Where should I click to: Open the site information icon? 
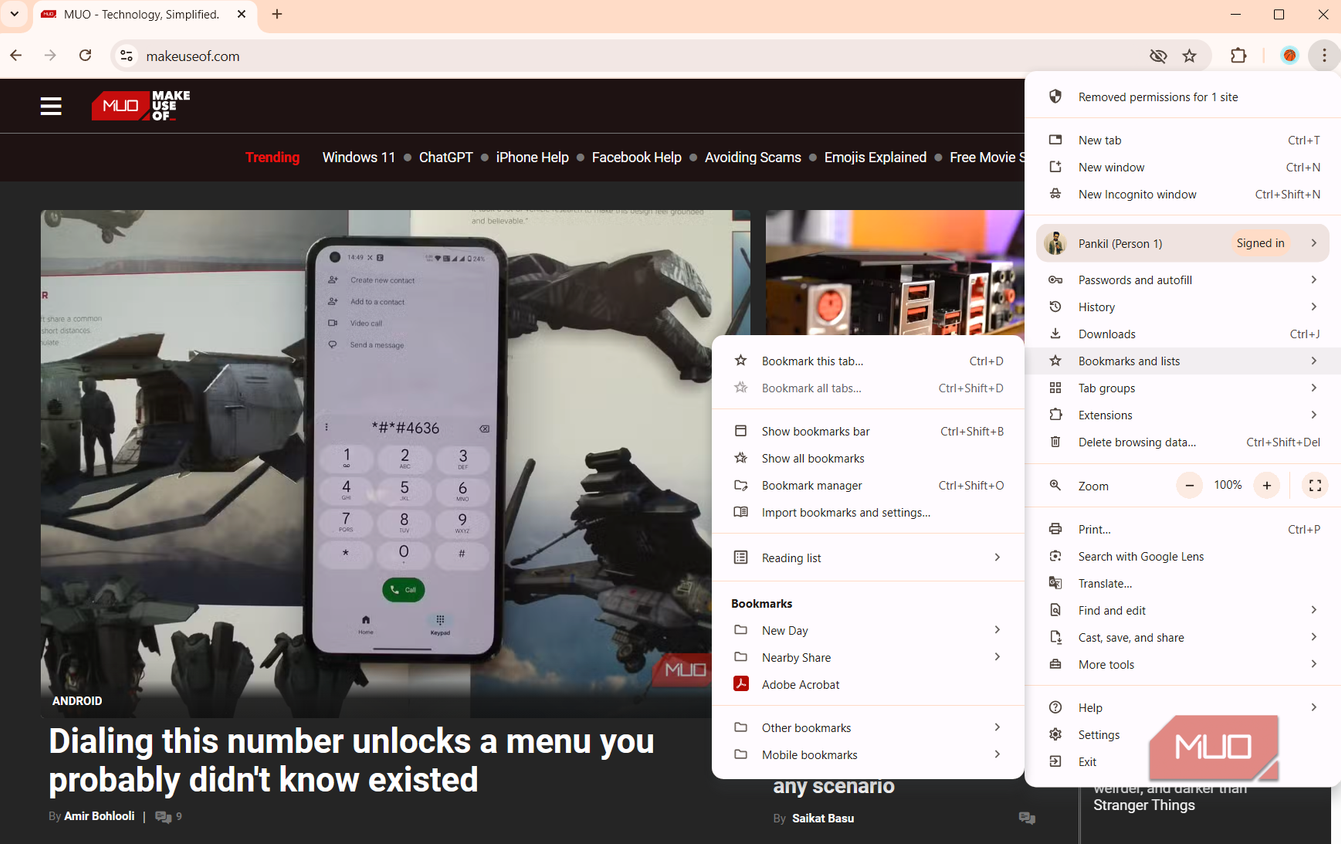point(126,56)
